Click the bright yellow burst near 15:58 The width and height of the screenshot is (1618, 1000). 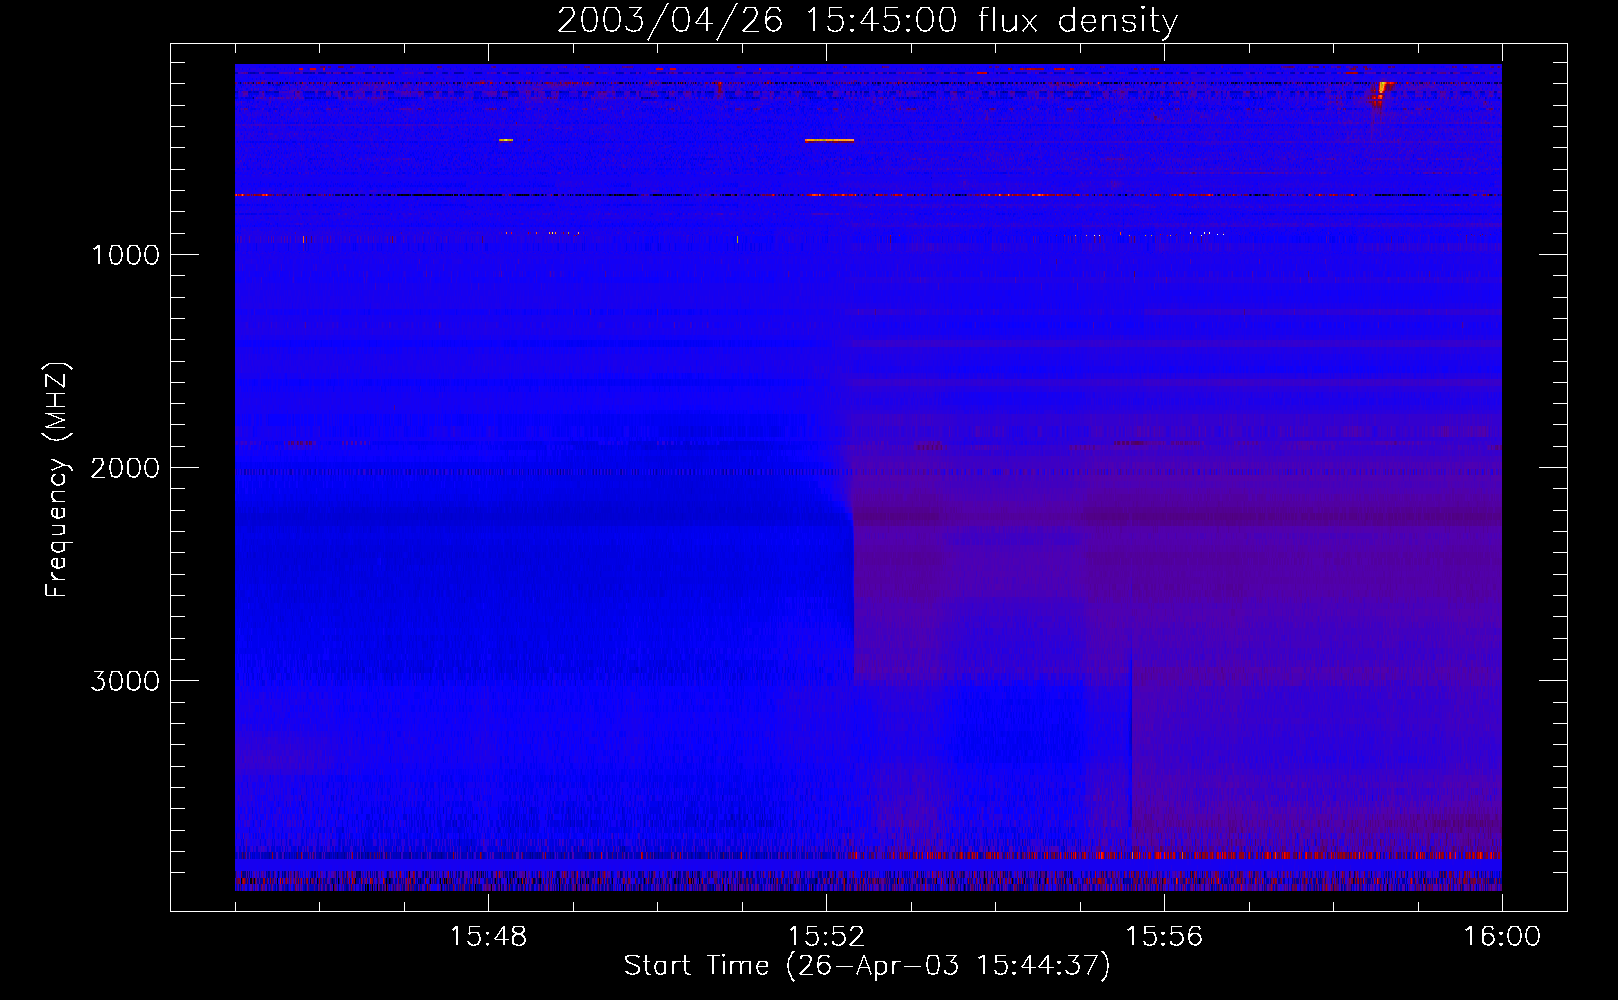1381,92
